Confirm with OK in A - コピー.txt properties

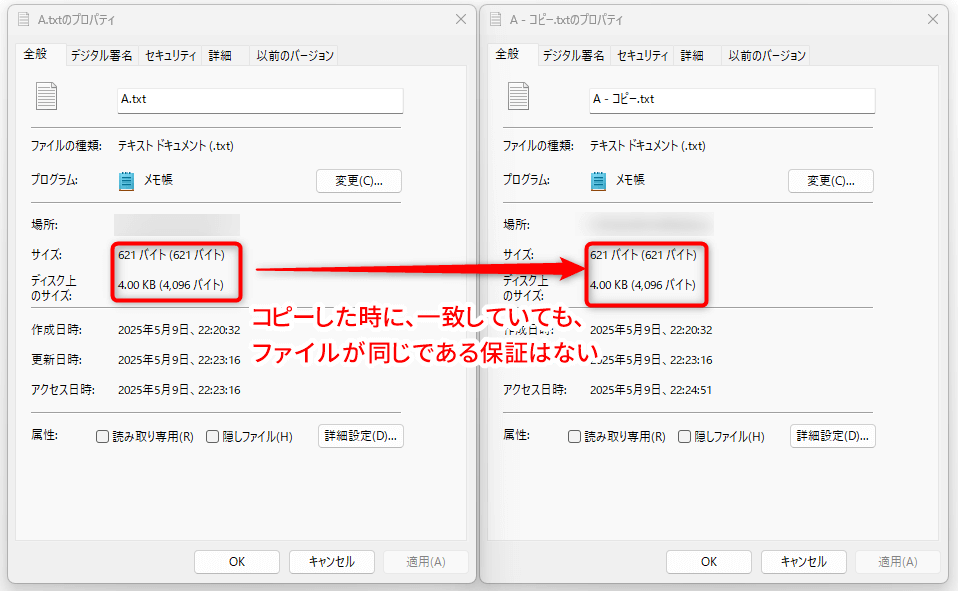709,562
